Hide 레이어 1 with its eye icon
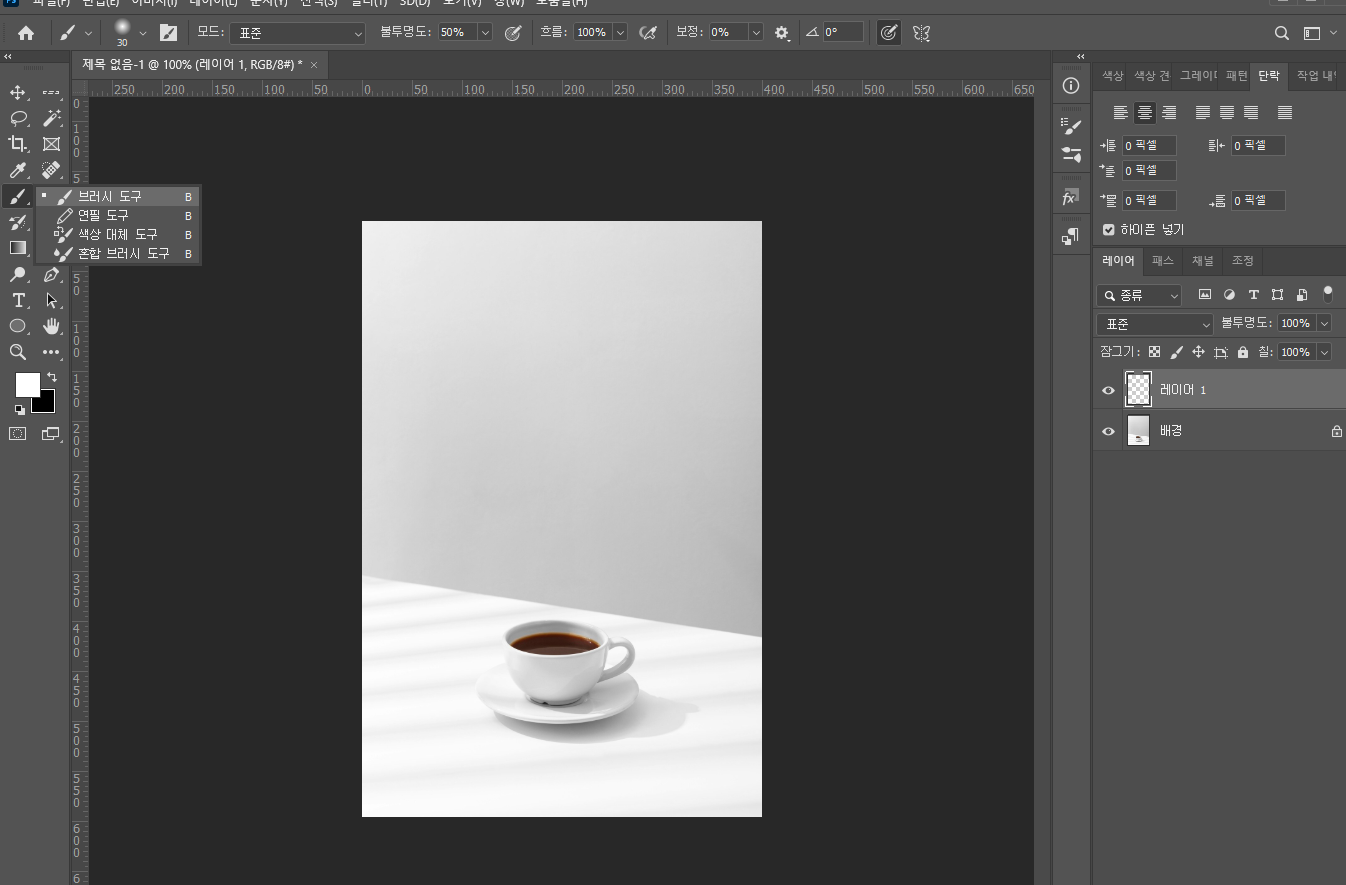This screenshot has height=885, width=1346. tap(1108, 390)
